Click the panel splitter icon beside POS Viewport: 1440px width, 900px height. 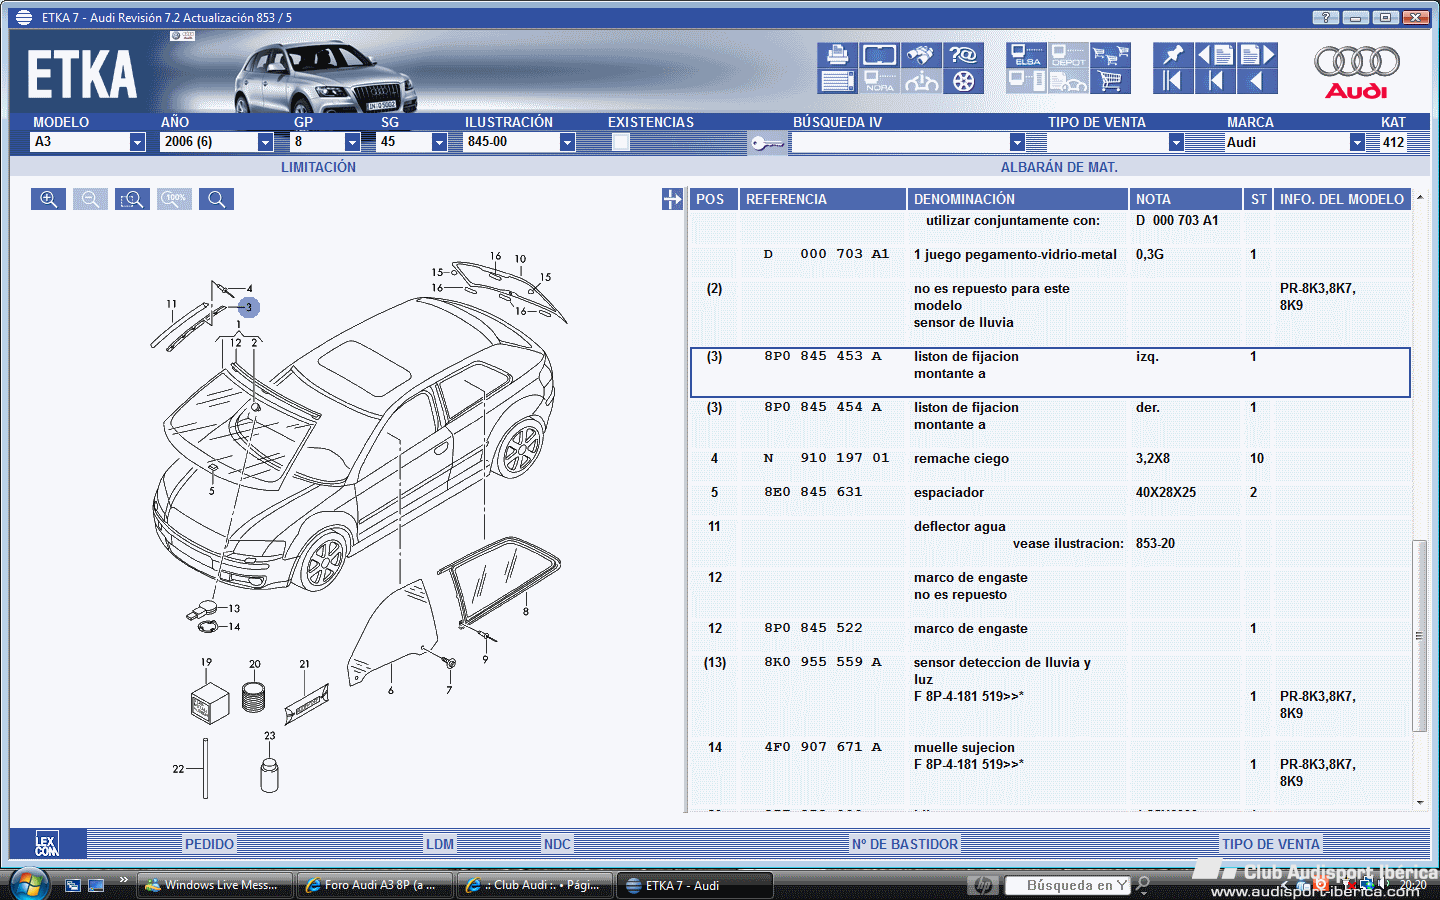point(672,199)
